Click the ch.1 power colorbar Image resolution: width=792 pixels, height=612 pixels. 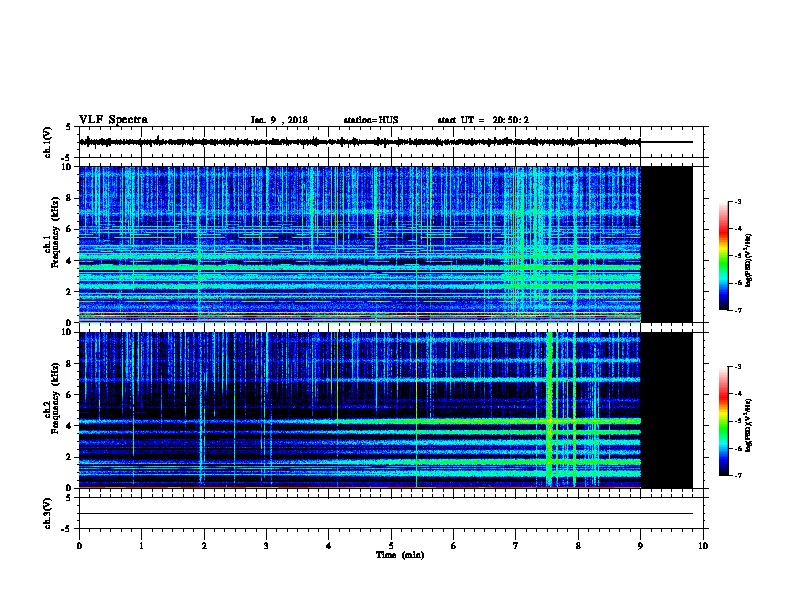coord(724,256)
